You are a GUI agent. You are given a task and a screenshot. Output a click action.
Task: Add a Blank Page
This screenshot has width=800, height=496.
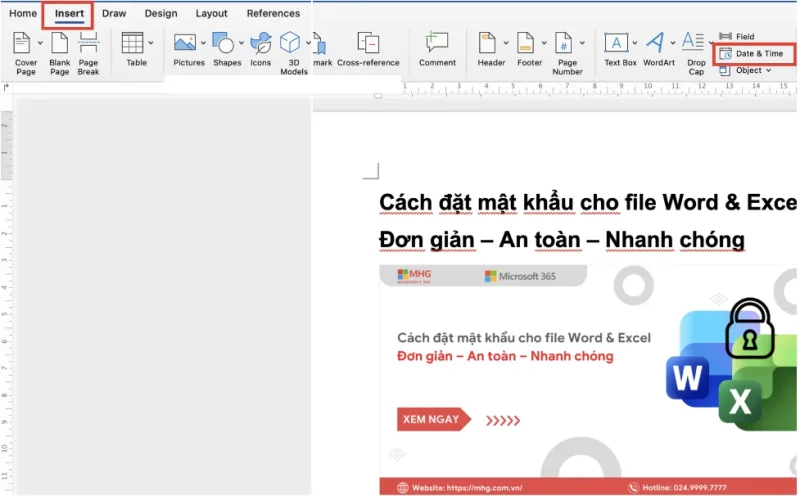(59, 53)
